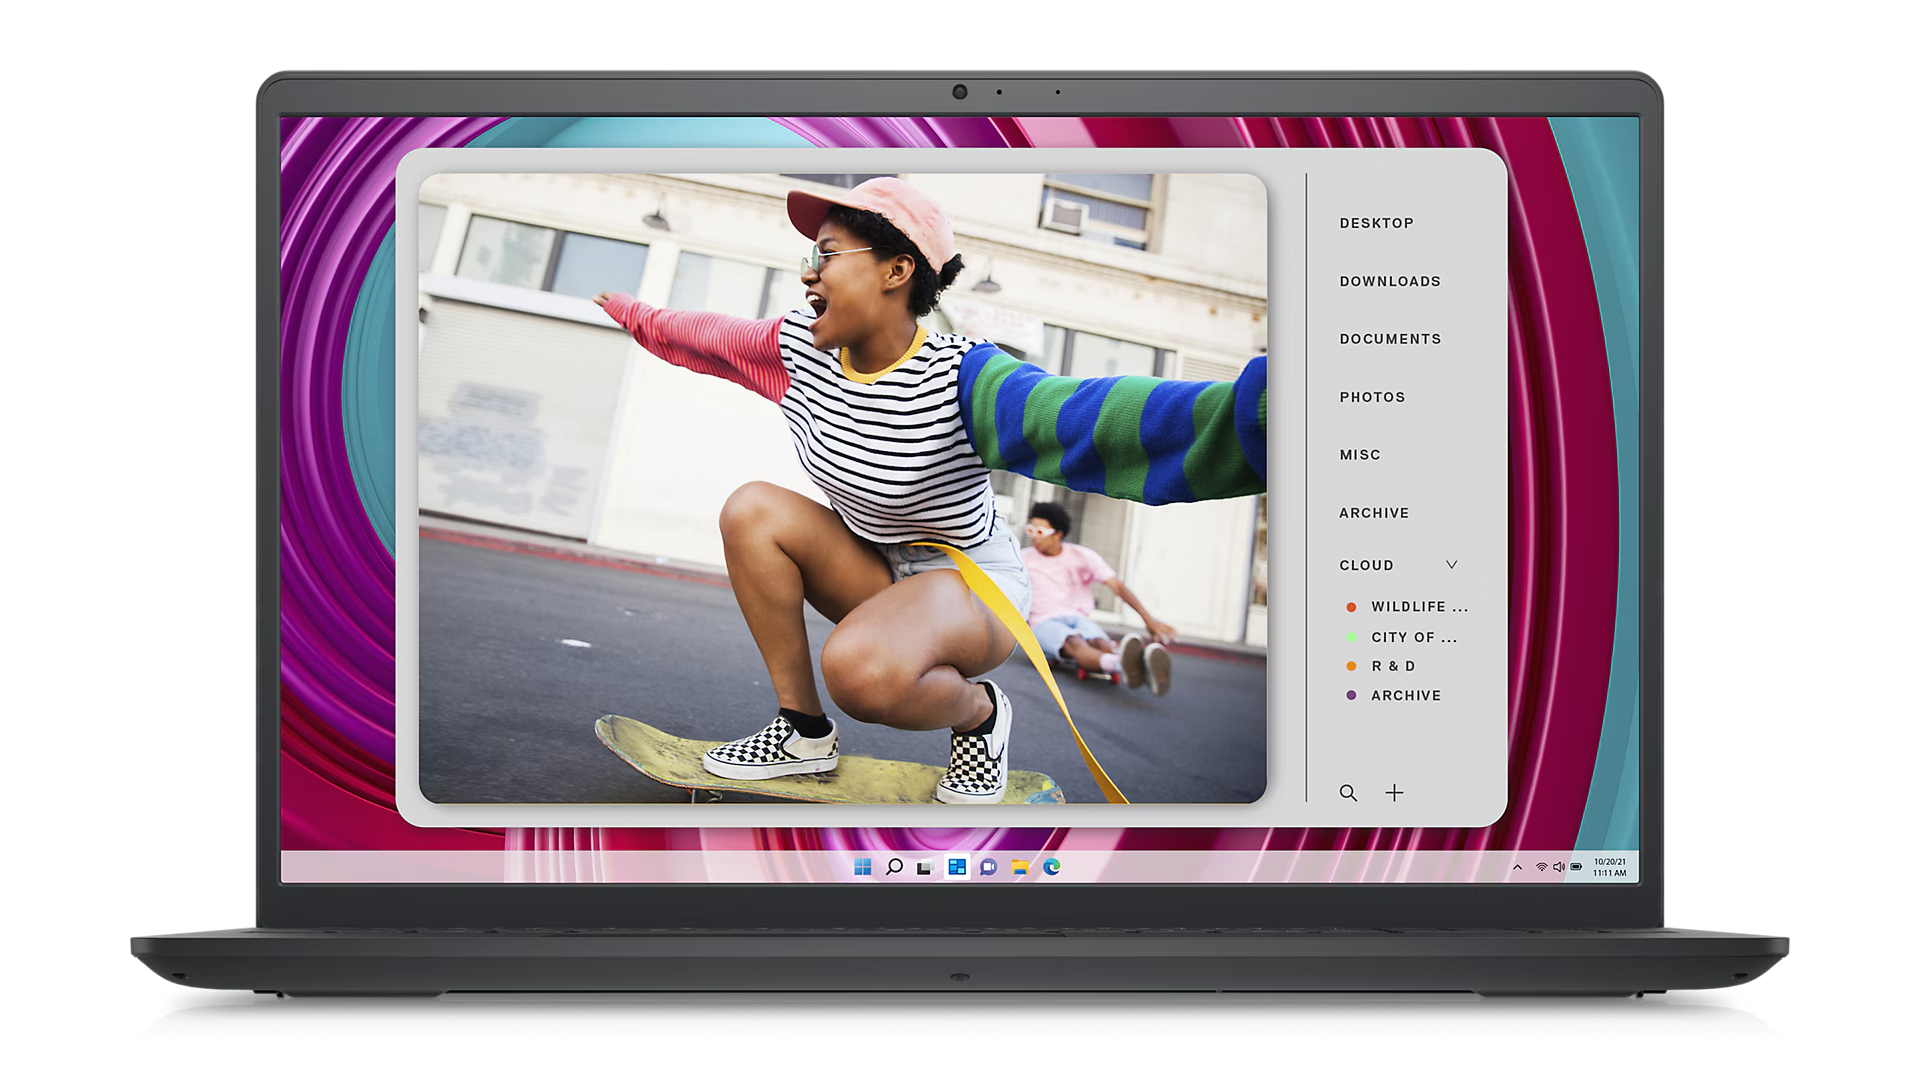The width and height of the screenshot is (1920, 1081).
Task: Launch Microsoft Edge browser
Action: pos(1051,867)
